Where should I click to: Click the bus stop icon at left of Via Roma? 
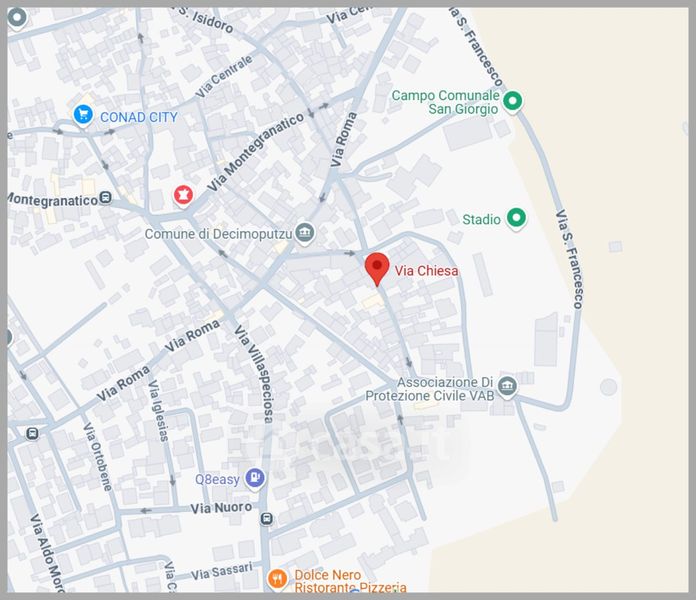(x=32, y=433)
